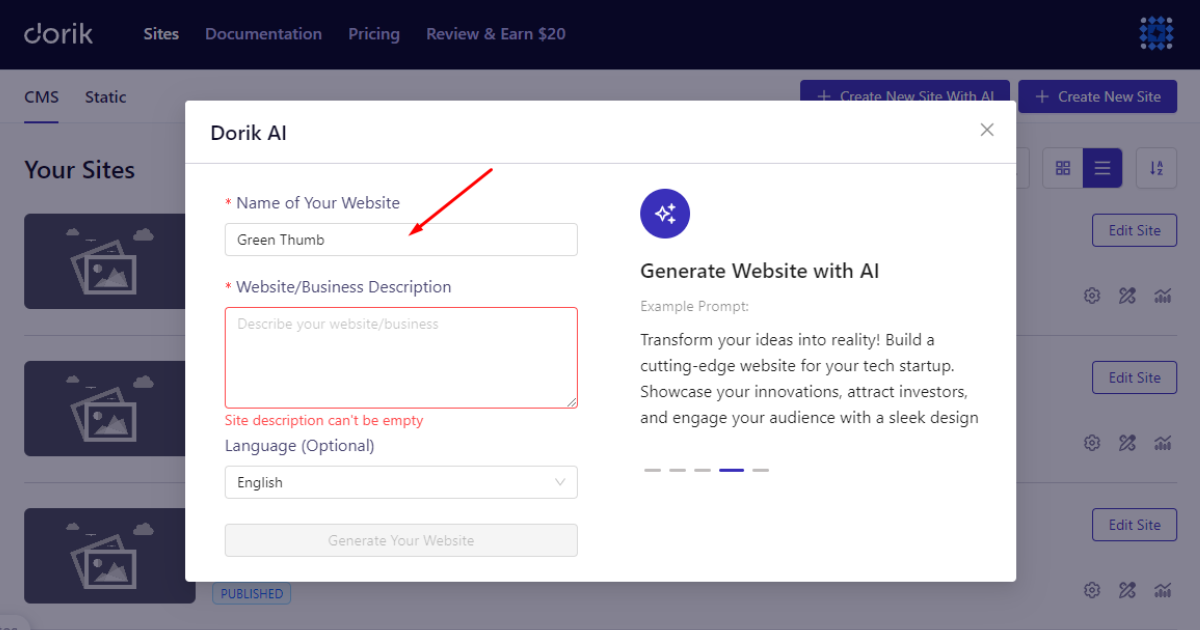Open design tools icon of second site row
1200x630 pixels.
click(1127, 442)
